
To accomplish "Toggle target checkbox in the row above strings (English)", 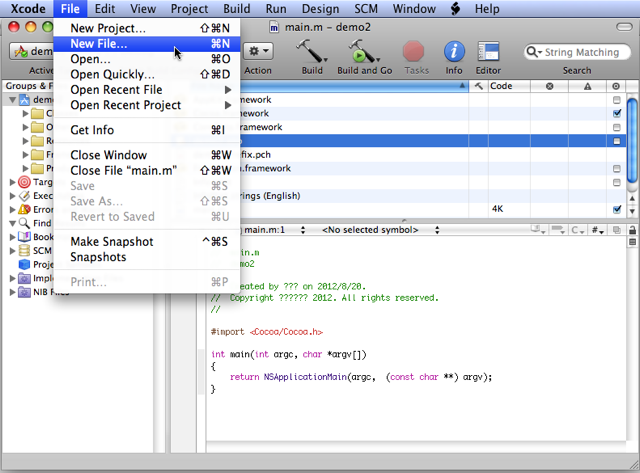I will click(x=617, y=182).
